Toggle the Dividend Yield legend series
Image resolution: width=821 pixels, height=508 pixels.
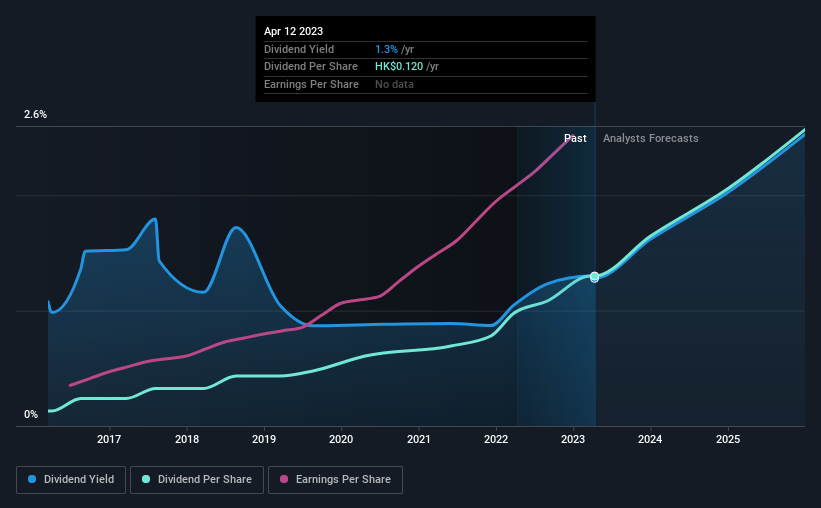point(71,480)
